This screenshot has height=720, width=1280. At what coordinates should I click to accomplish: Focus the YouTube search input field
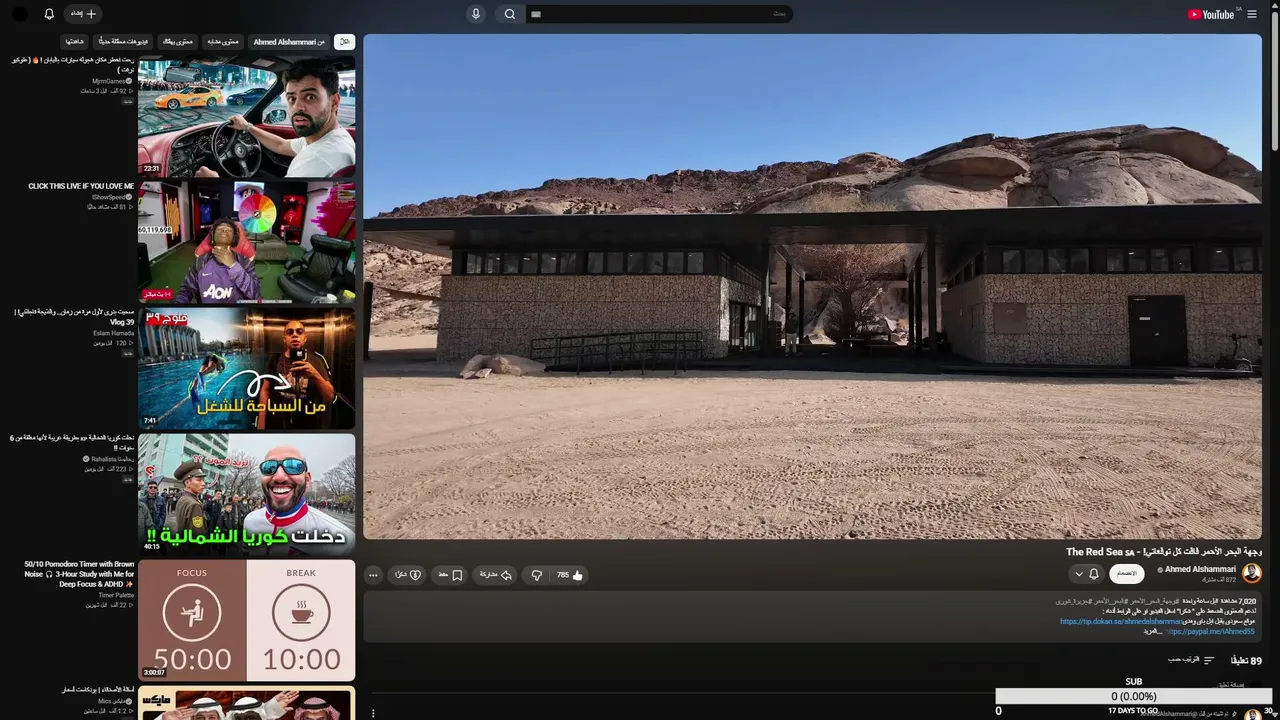tap(659, 14)
